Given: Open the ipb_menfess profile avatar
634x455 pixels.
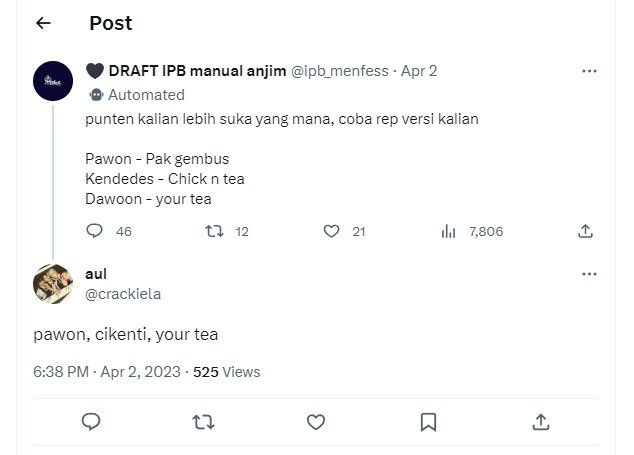Looking at the screenshot, I should click(x=52, y=81).
